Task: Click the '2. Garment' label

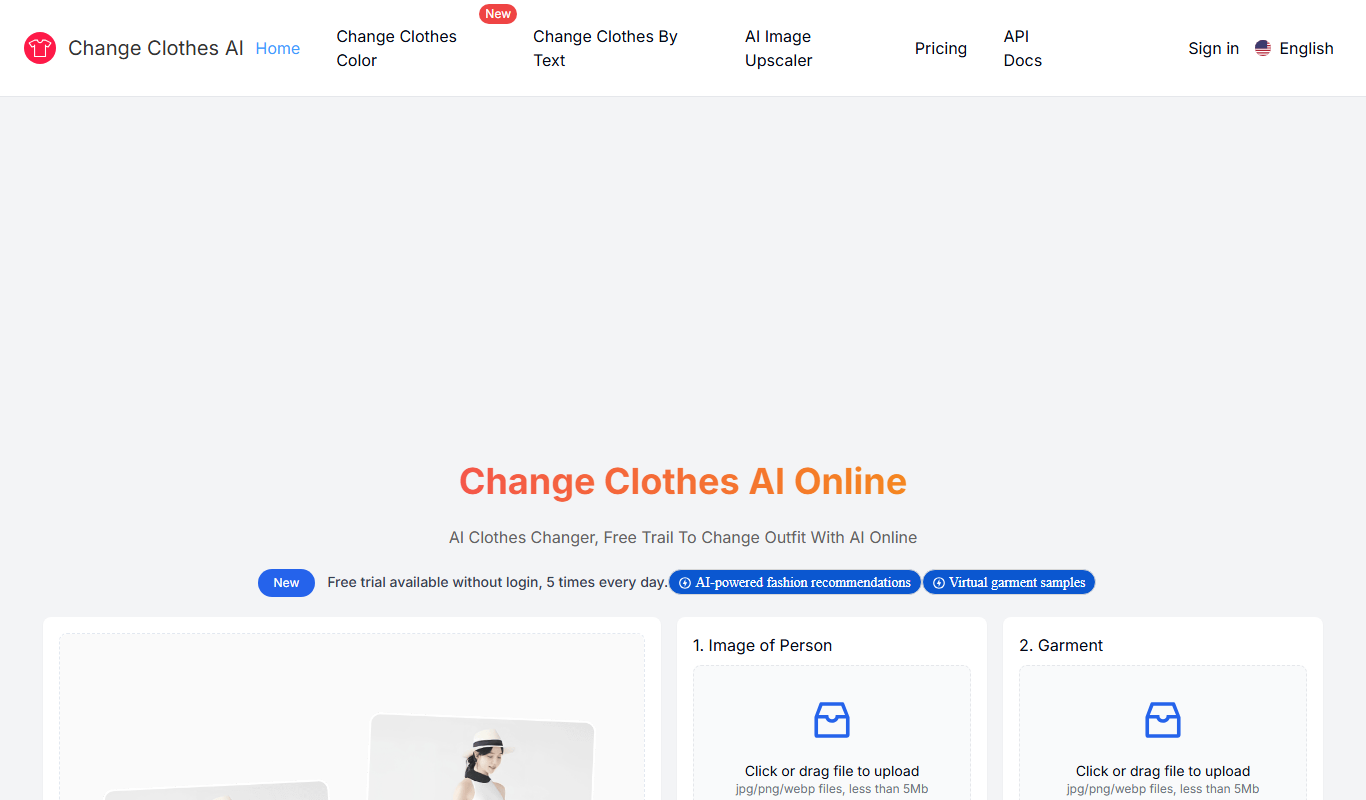Action: click(x=1061, y=645)
